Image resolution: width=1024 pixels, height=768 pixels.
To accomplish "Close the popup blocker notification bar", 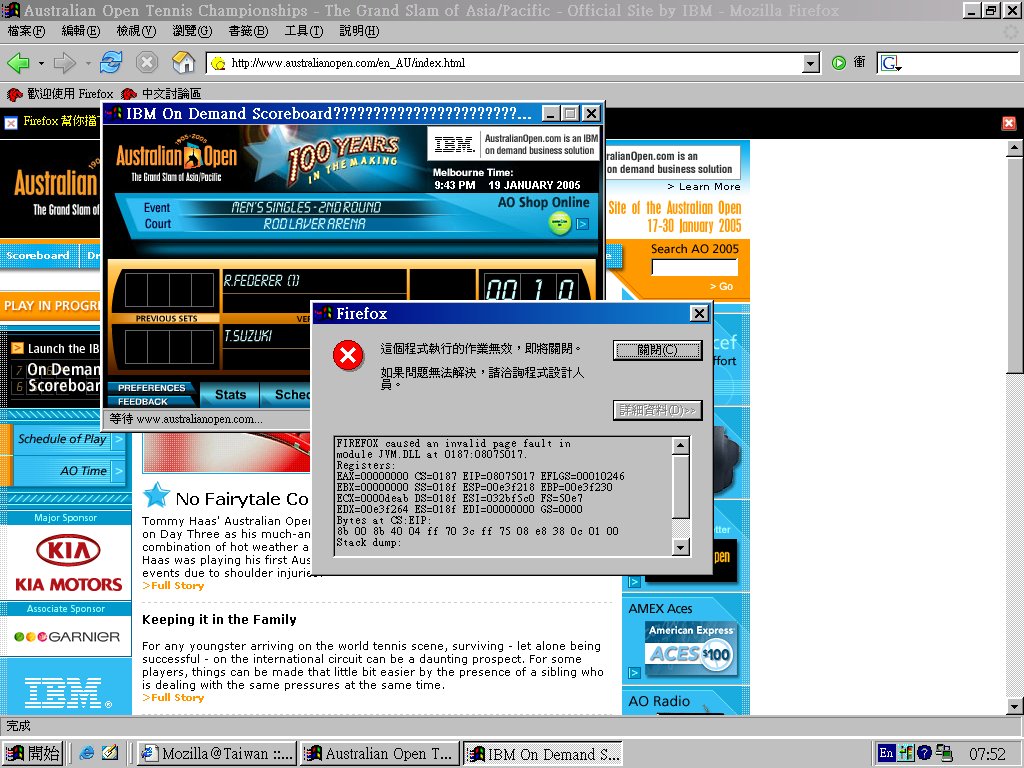I will tap(1008, 123).
